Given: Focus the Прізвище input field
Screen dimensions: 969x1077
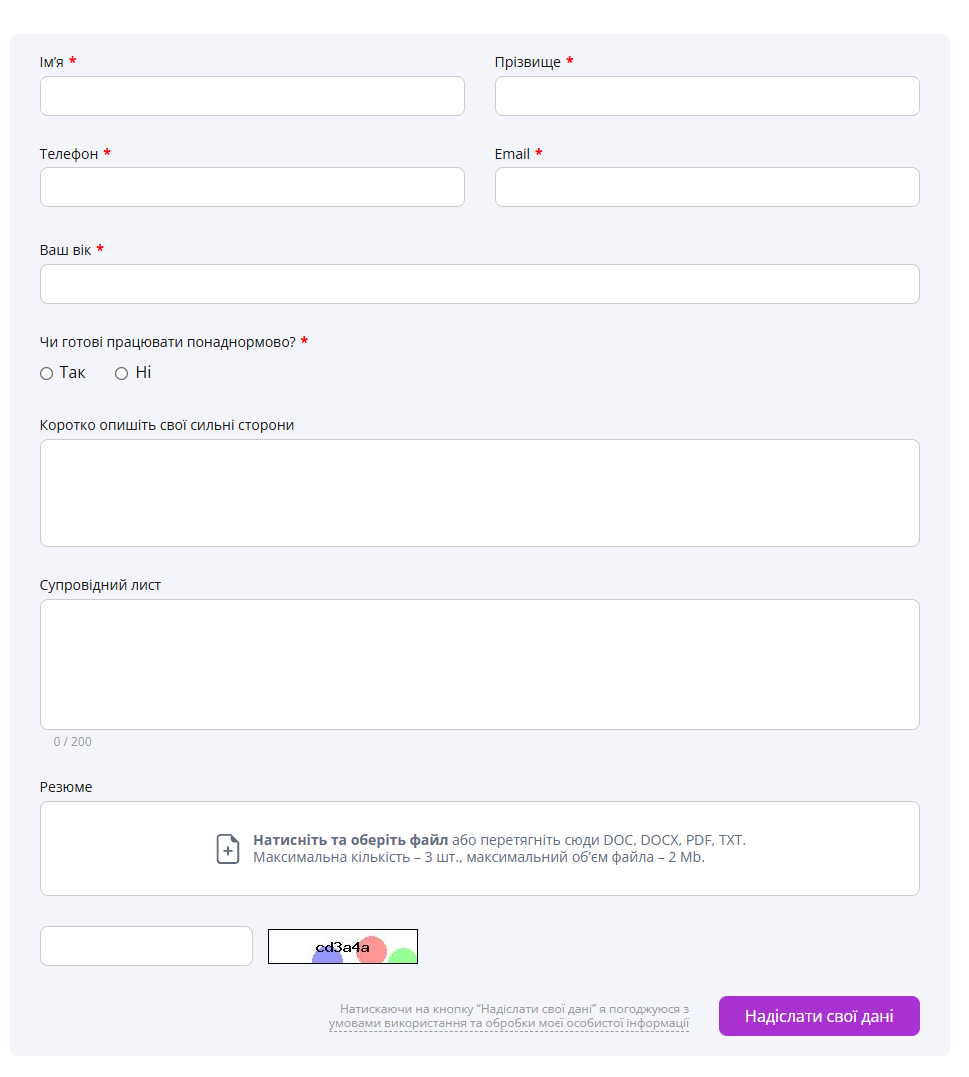Looking at the screenshot, I should 707,96.
